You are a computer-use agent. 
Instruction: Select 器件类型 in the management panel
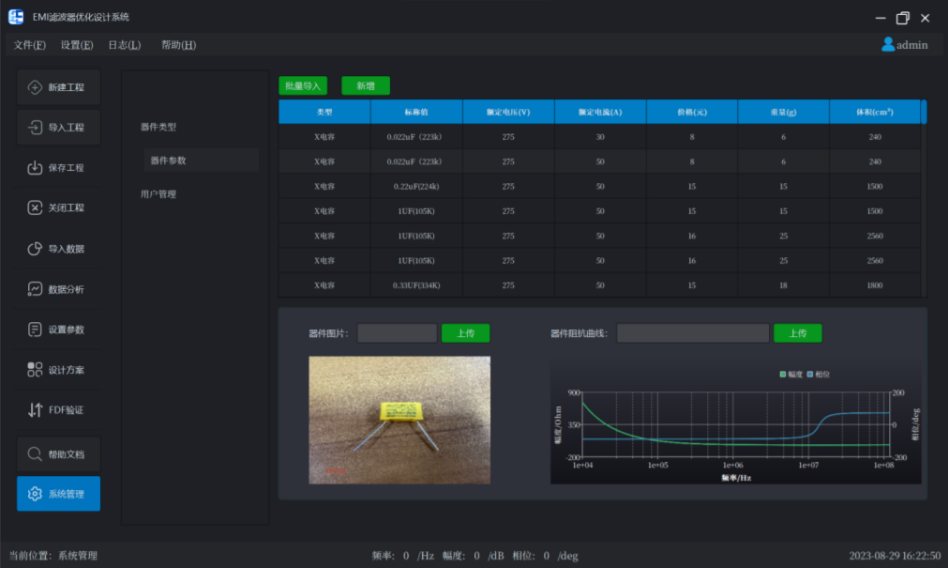click(158, 127)
